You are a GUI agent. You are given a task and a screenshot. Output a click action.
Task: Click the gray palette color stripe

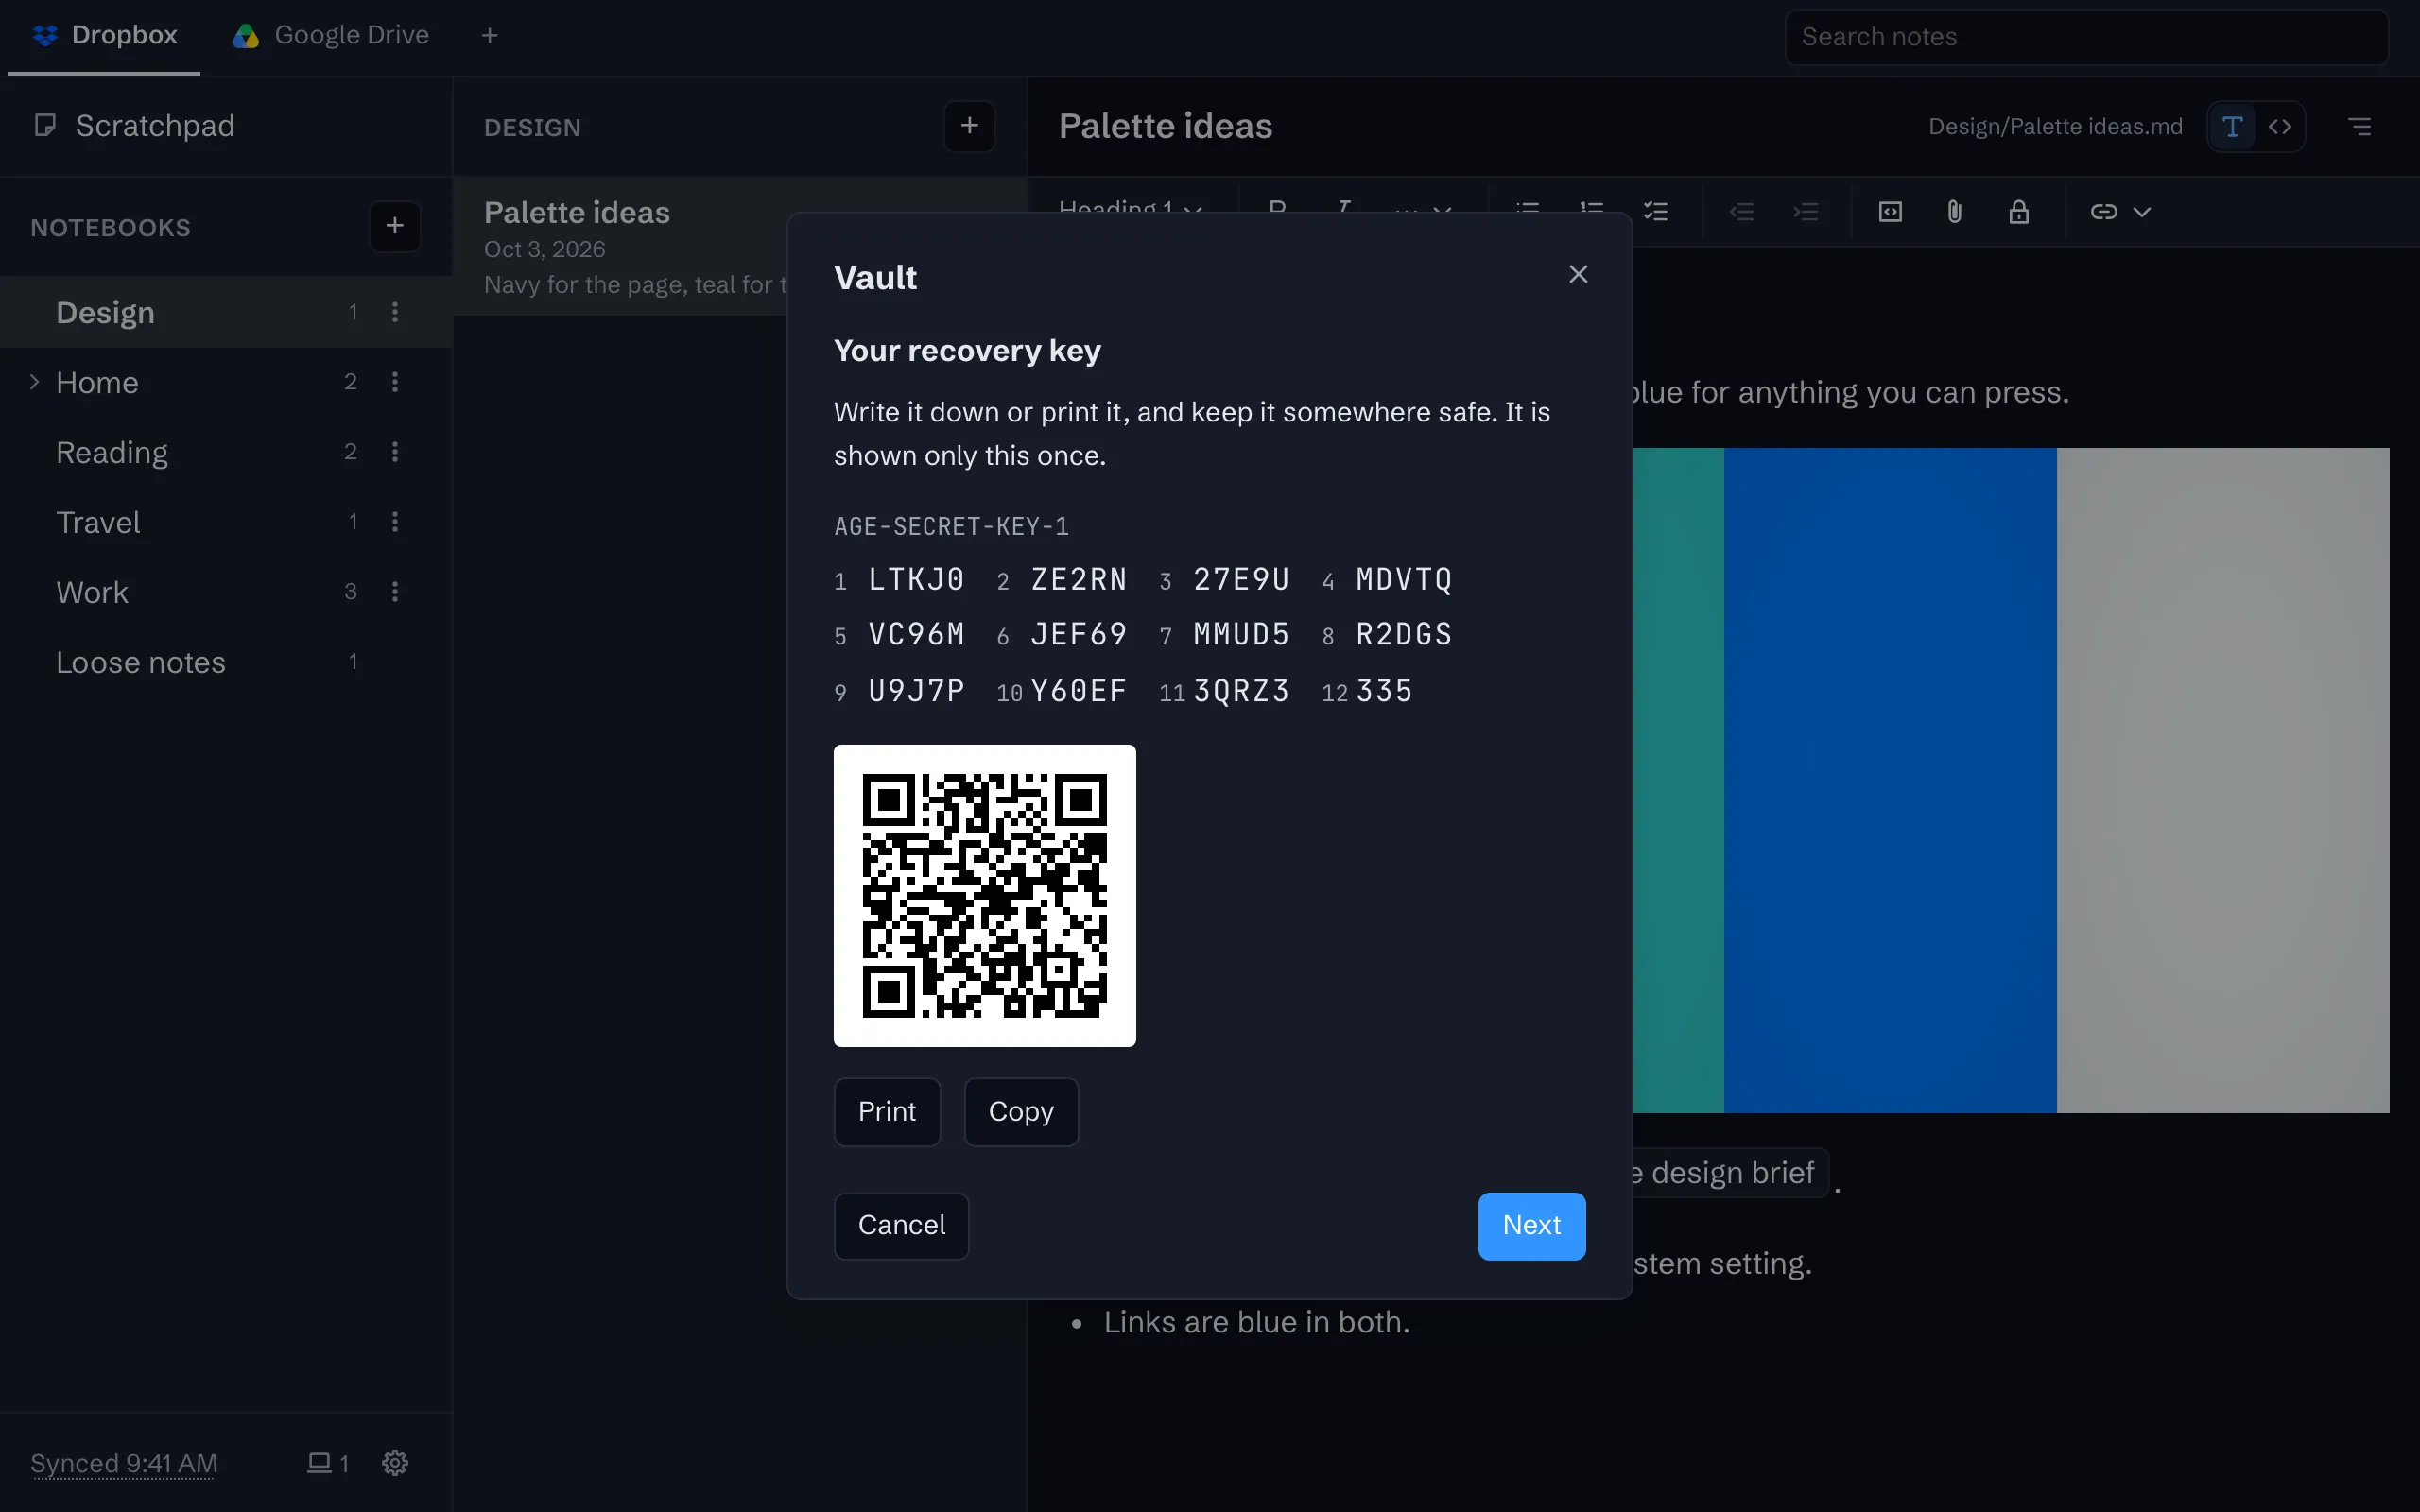2223,780
